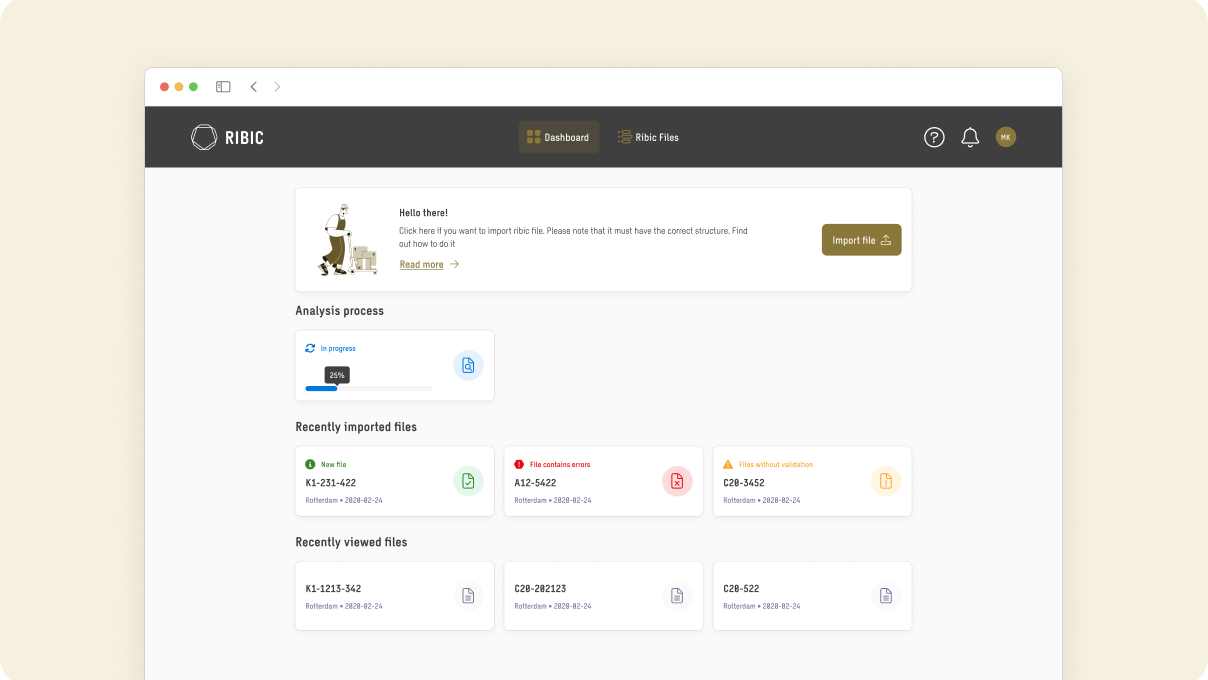Viewport: 1208px width, 680px height.
Task: Go back with the browser back arrow
Action: point(253,87)
